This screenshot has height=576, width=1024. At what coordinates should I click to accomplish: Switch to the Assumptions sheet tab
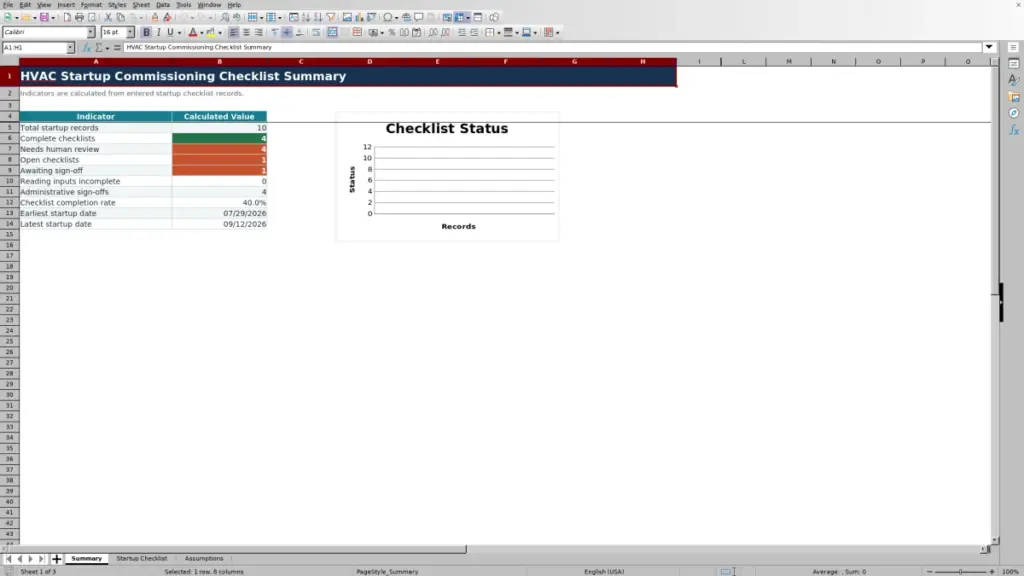[204, 558]
